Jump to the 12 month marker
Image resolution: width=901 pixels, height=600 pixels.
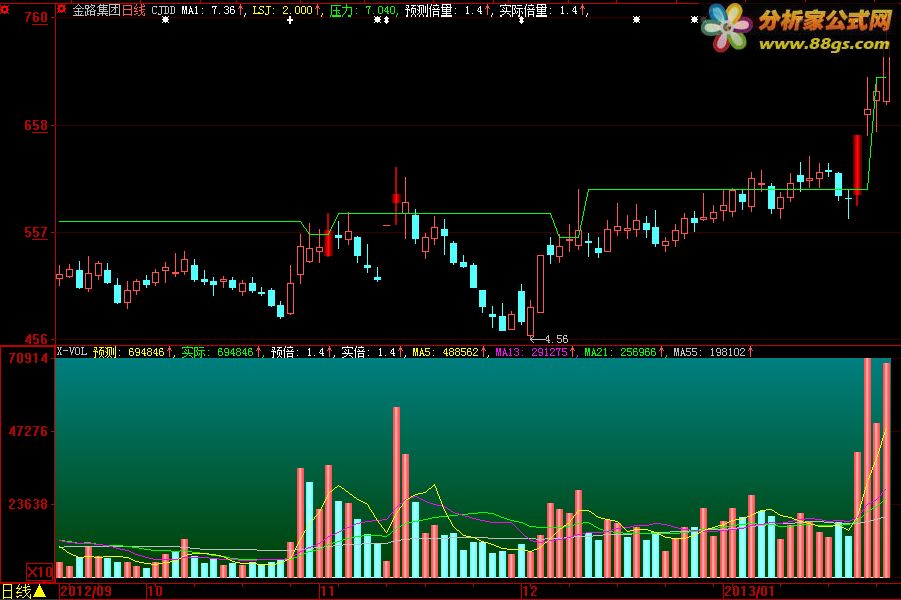click(530, 591)
